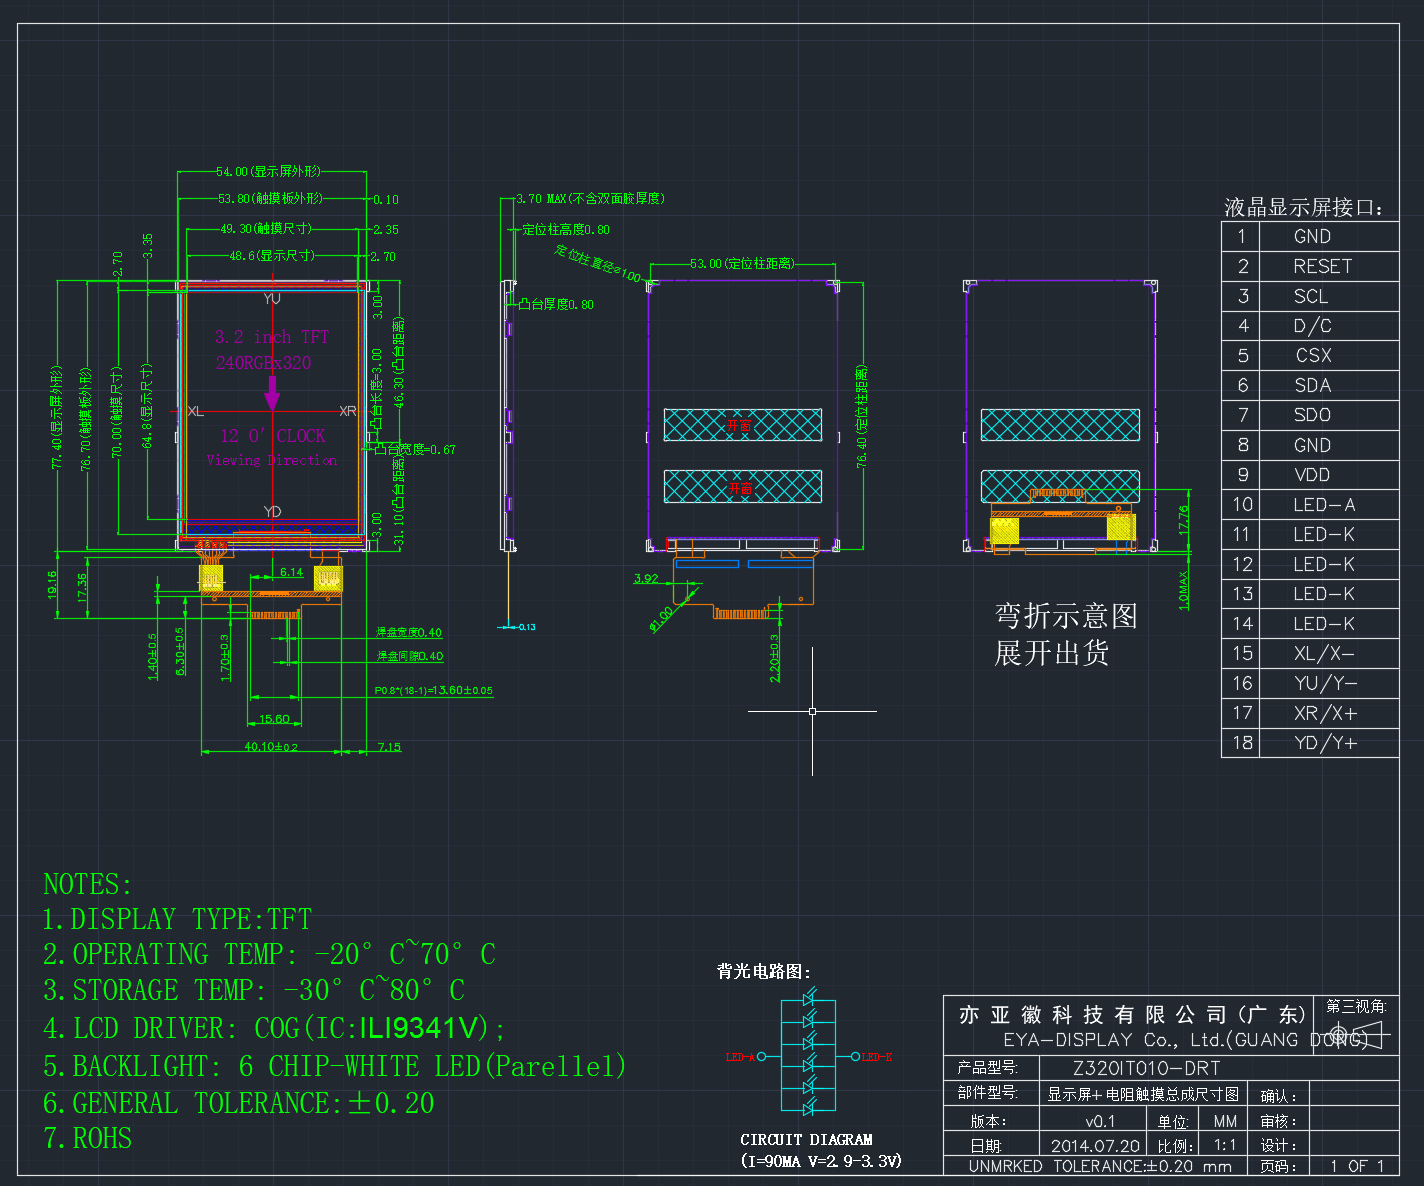Viewport: 1424px width, 1186px height.
Task: Click the VDD pin label
Action: point(1312,475)
